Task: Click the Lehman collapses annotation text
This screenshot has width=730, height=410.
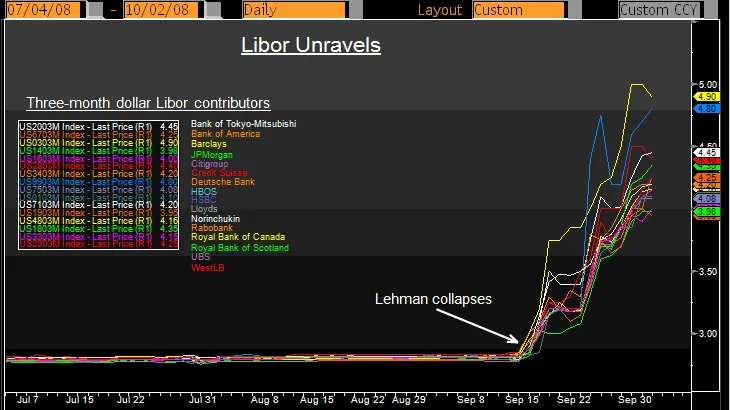Action: pos(433,299)
